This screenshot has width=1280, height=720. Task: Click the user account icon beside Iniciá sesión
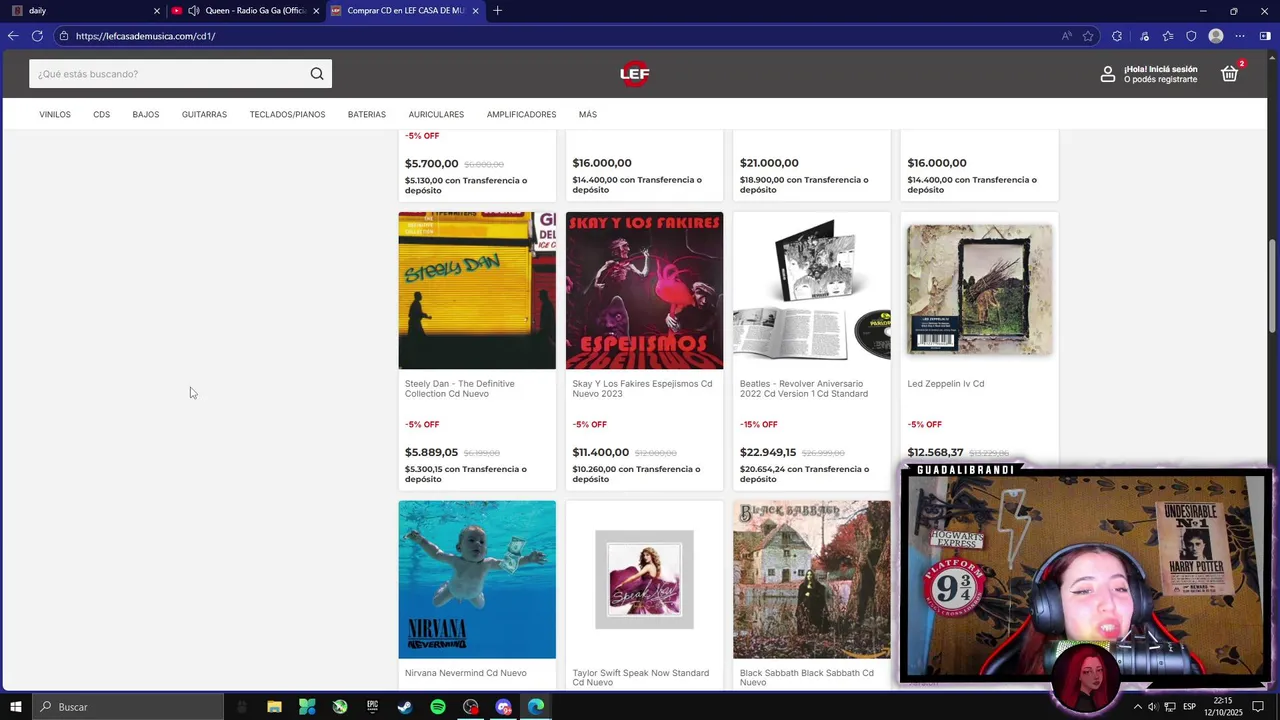click(1108, 74)
